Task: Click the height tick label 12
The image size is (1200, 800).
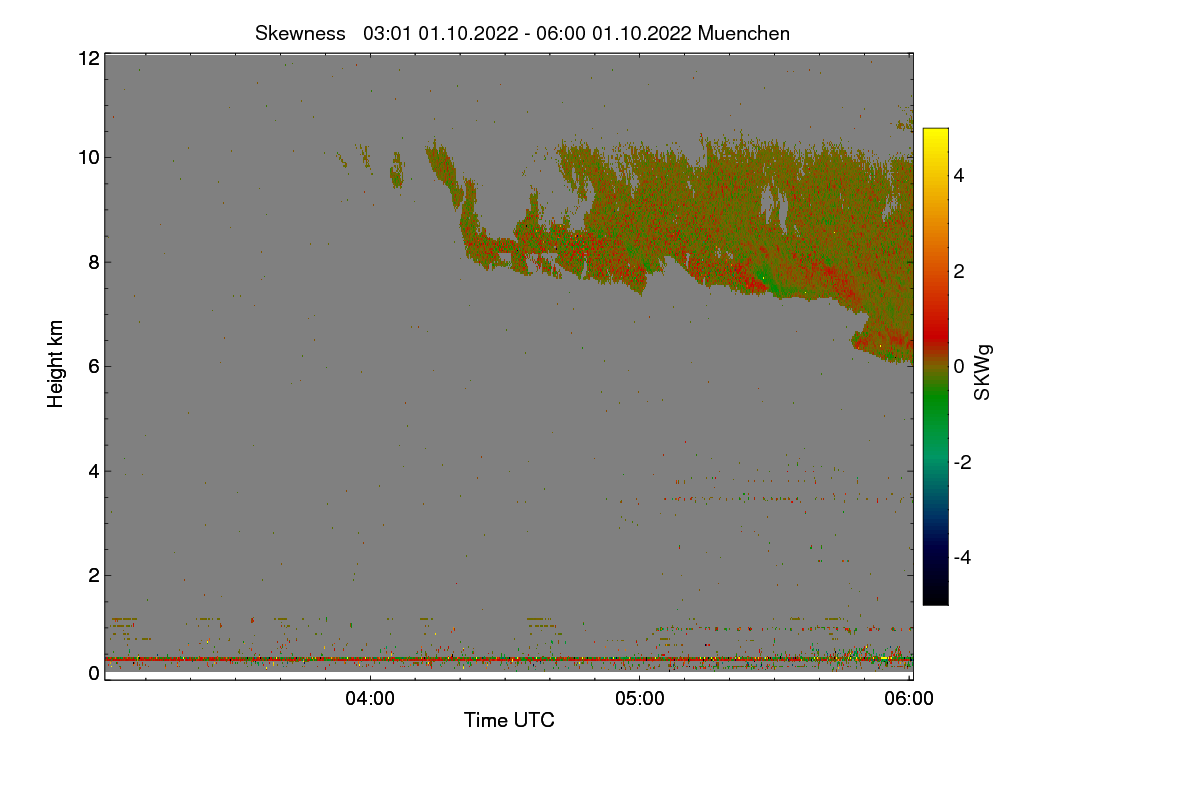Action: (88, 58)
